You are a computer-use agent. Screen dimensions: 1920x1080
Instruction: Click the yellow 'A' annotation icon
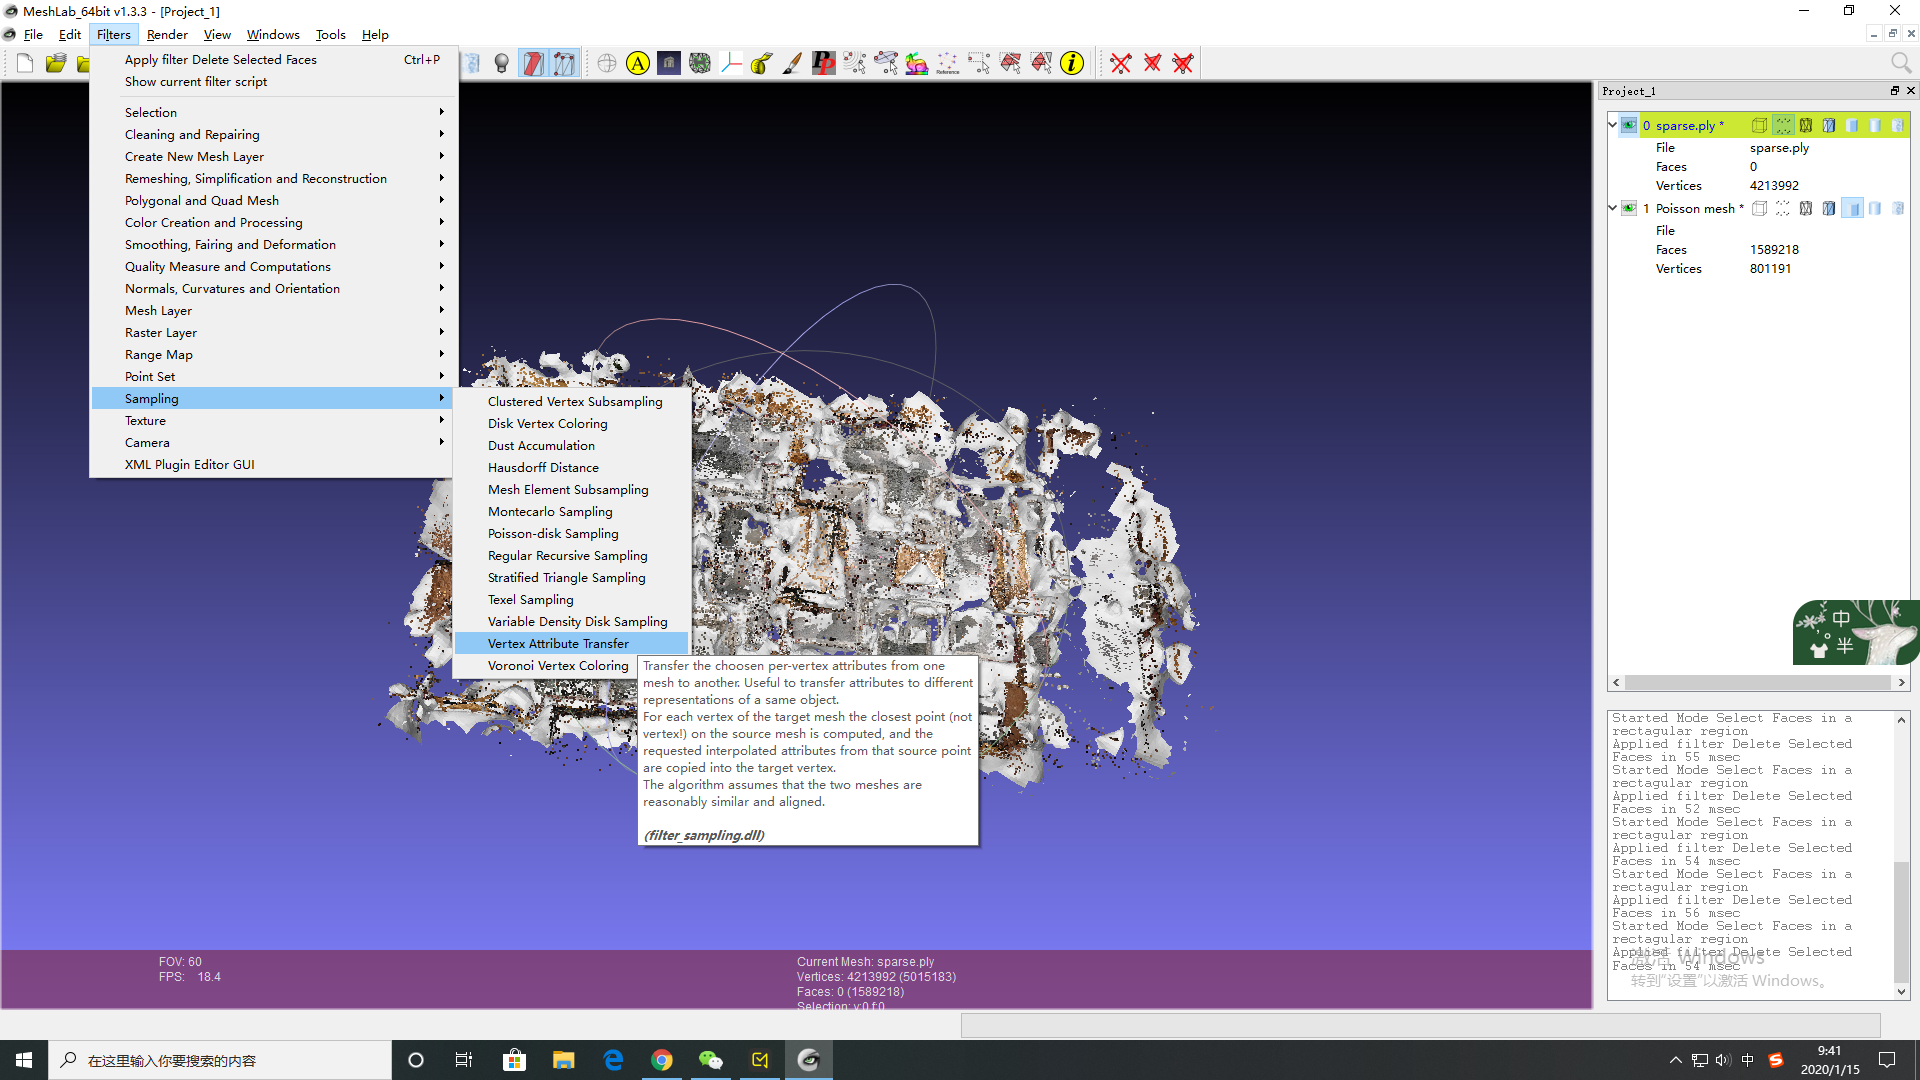[638, 64]
